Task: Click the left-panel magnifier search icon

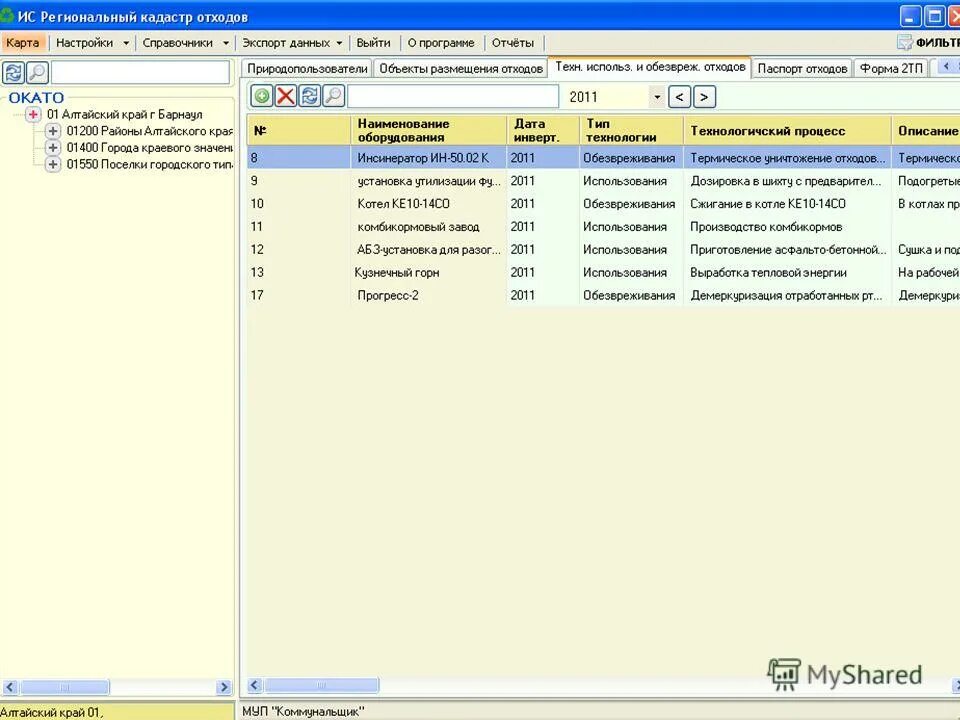Action: pyautogui.click(x=37, y=72)
